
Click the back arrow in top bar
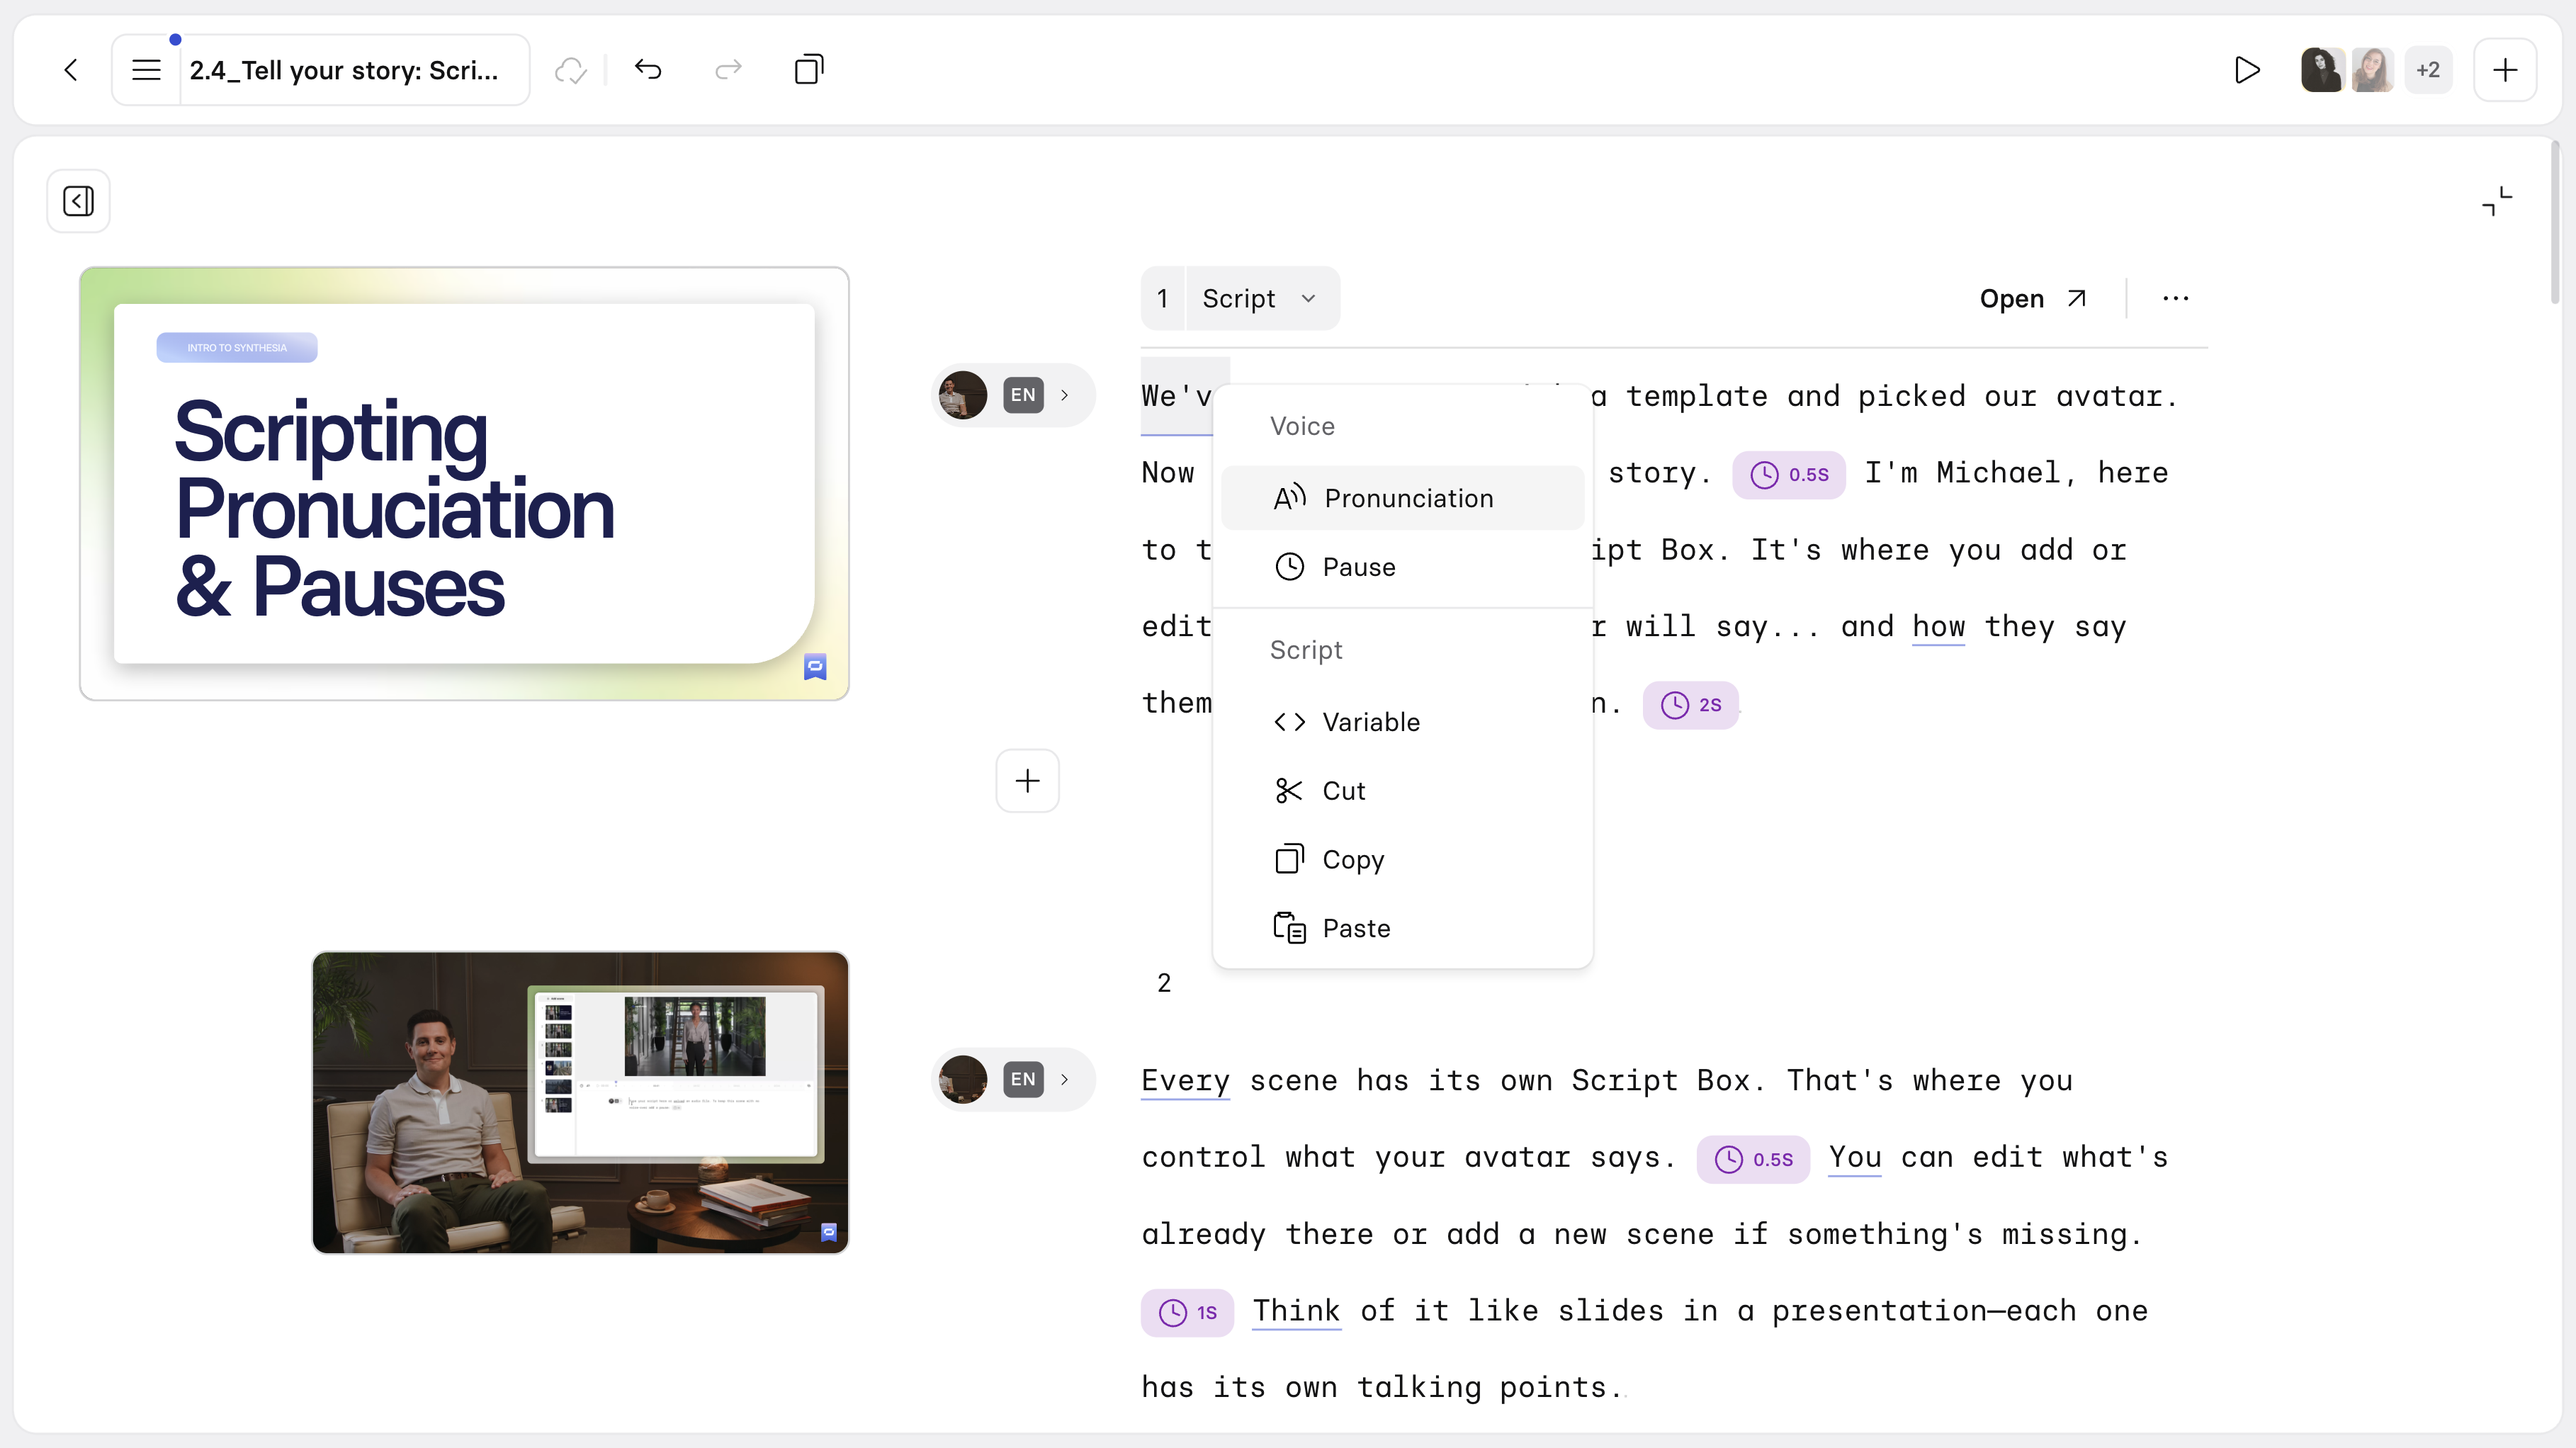pos(71,70)
